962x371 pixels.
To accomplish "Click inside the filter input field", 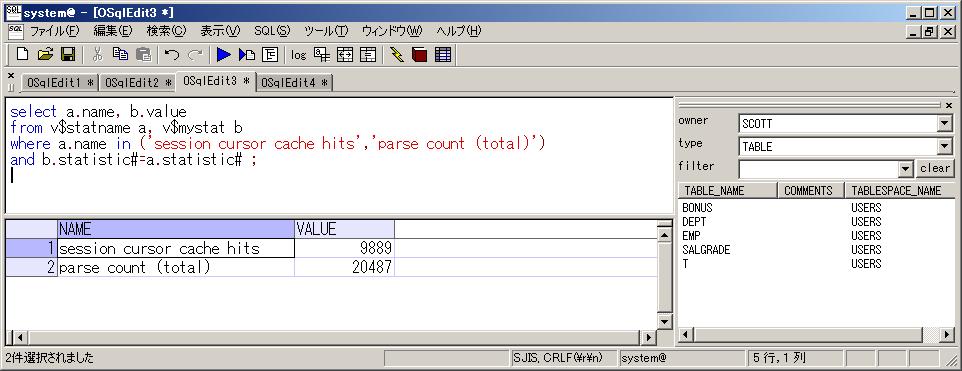I will pos(818,169).
